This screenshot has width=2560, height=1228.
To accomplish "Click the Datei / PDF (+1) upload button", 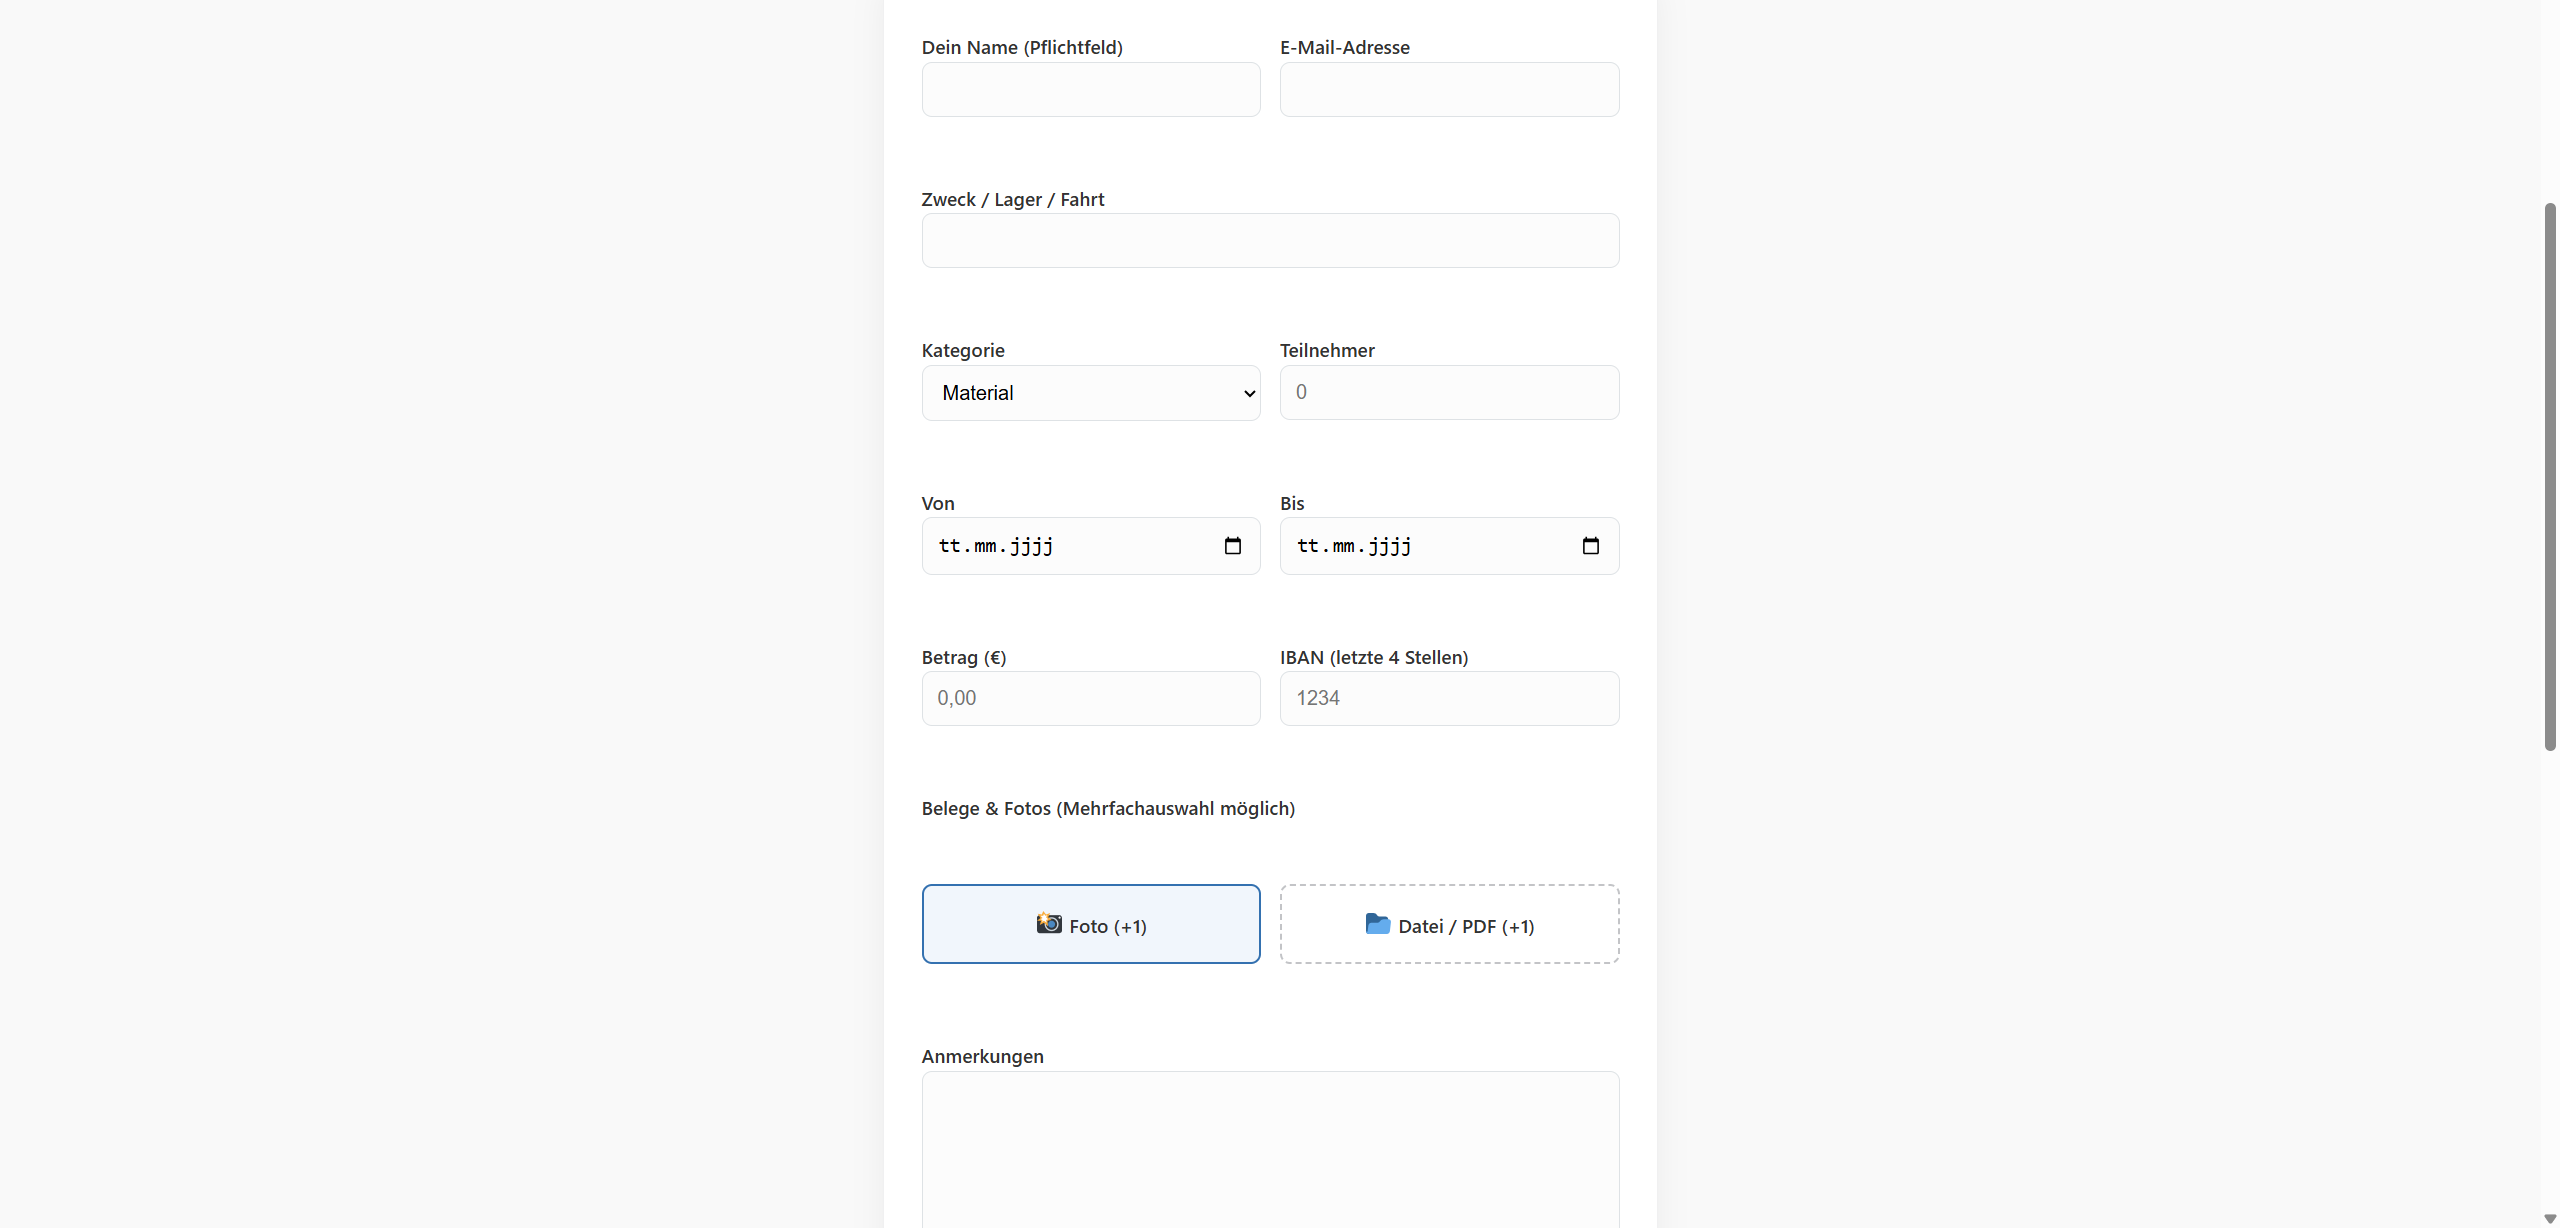I will [1449, 924].
